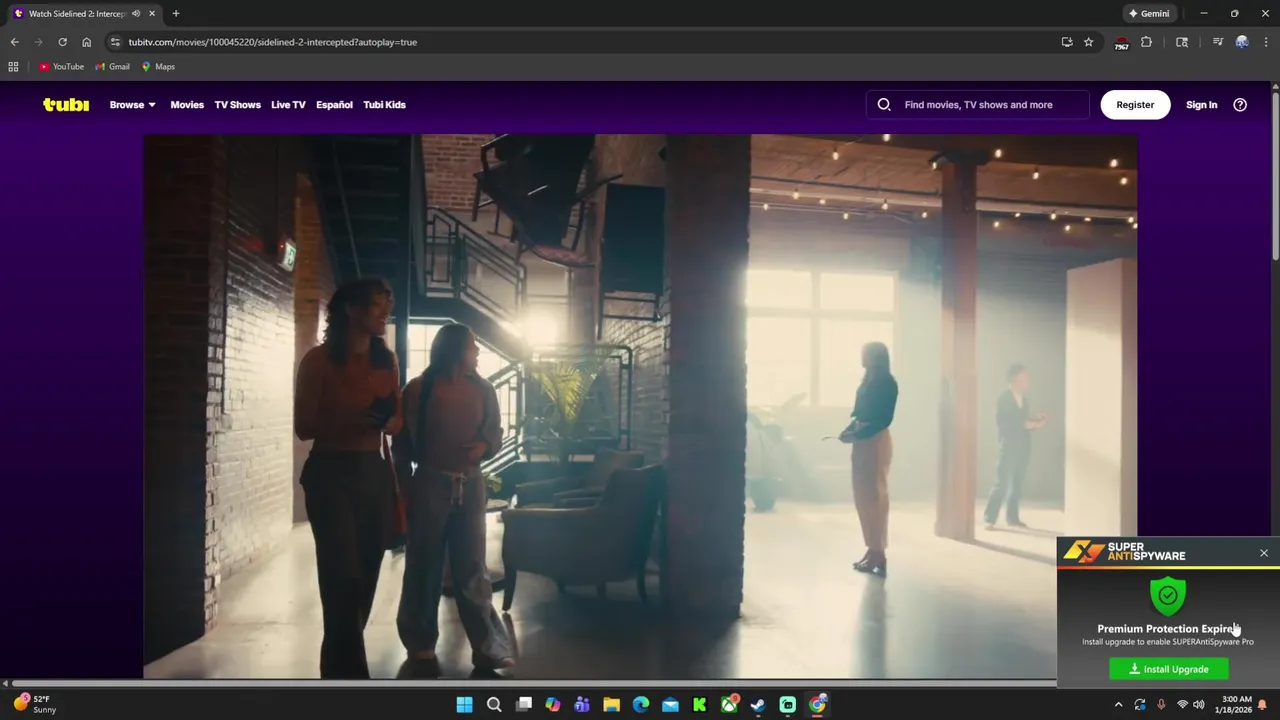This screenshot has height=720, width=1280.
Task: Open the Extensions puzzle icon
Action: (1146, 42)
